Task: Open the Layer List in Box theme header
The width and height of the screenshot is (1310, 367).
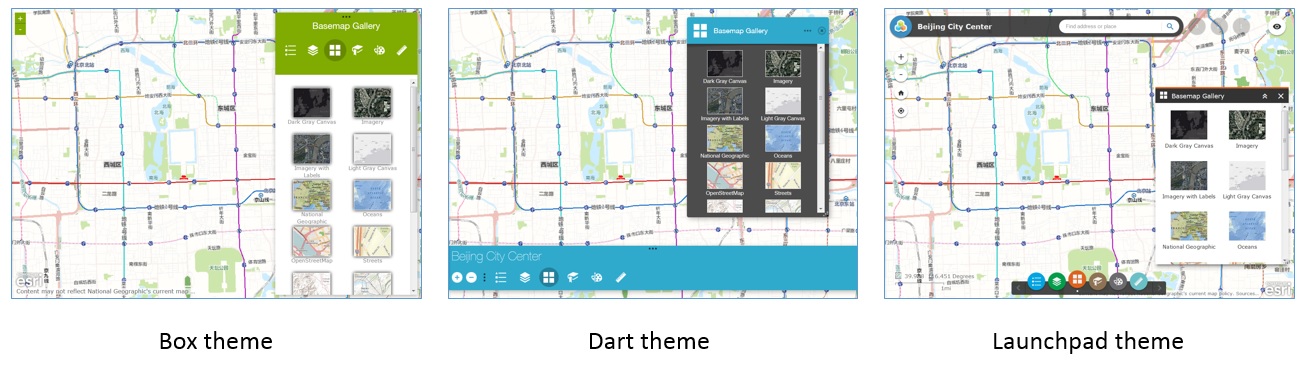Action: point(313,50)
